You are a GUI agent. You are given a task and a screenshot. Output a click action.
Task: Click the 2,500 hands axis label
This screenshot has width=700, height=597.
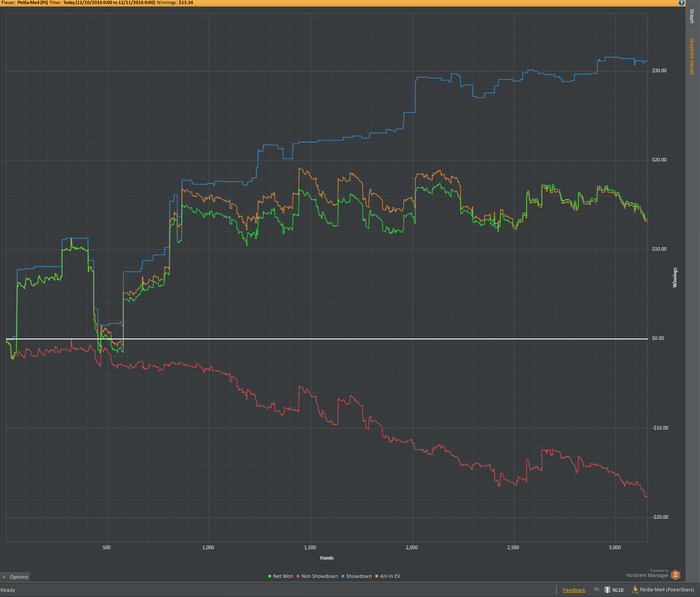point(513,547)
